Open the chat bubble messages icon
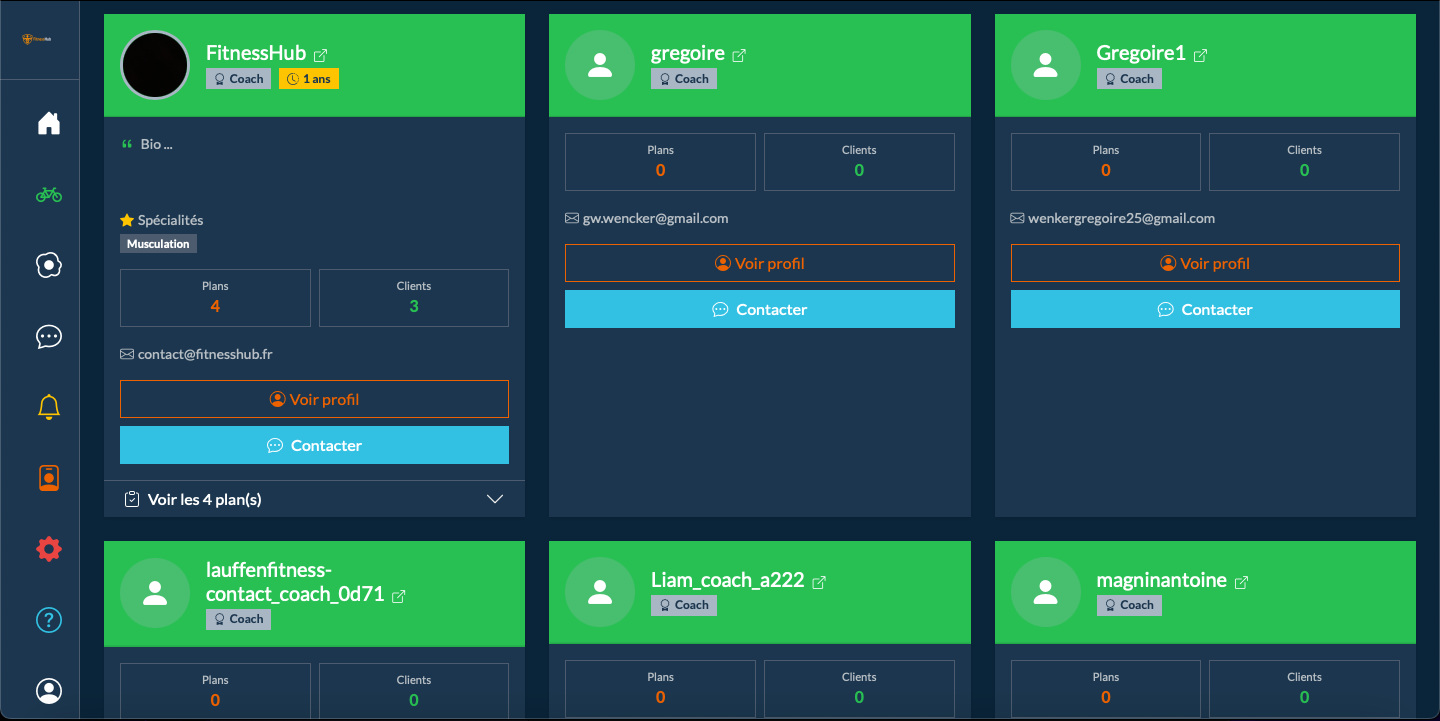 point(49,337)
